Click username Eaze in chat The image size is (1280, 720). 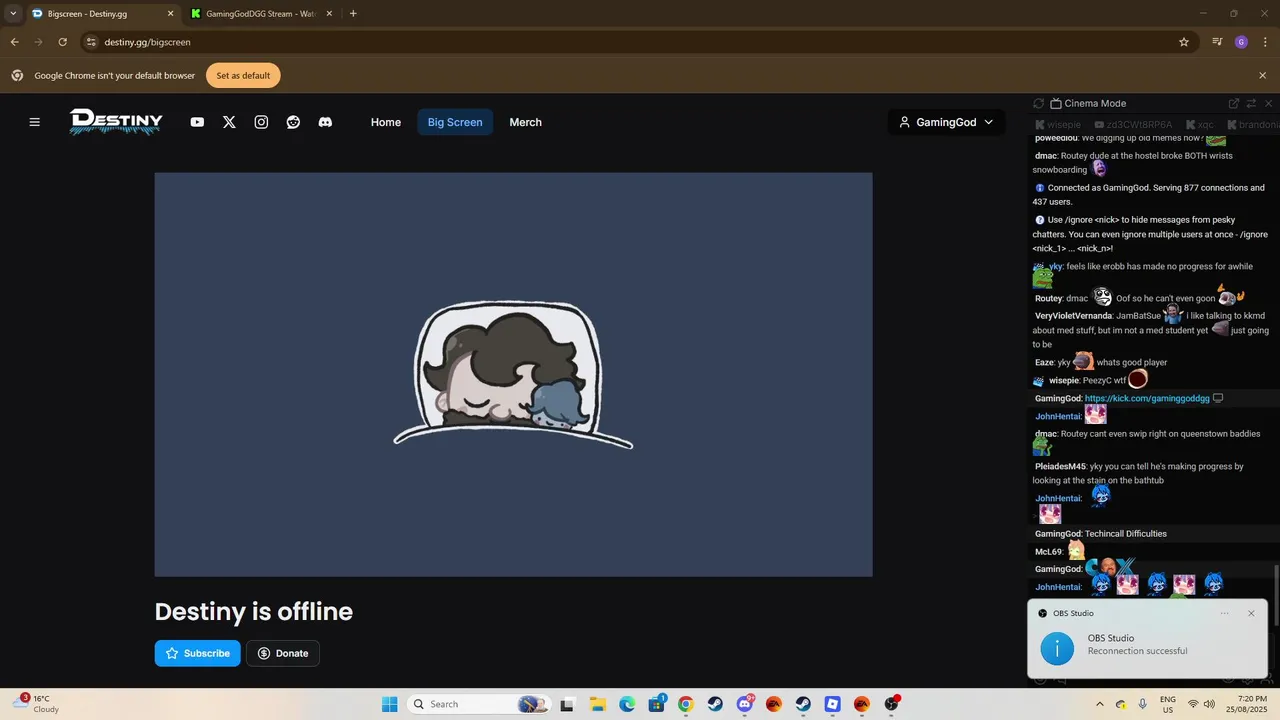pos(1044,362)
